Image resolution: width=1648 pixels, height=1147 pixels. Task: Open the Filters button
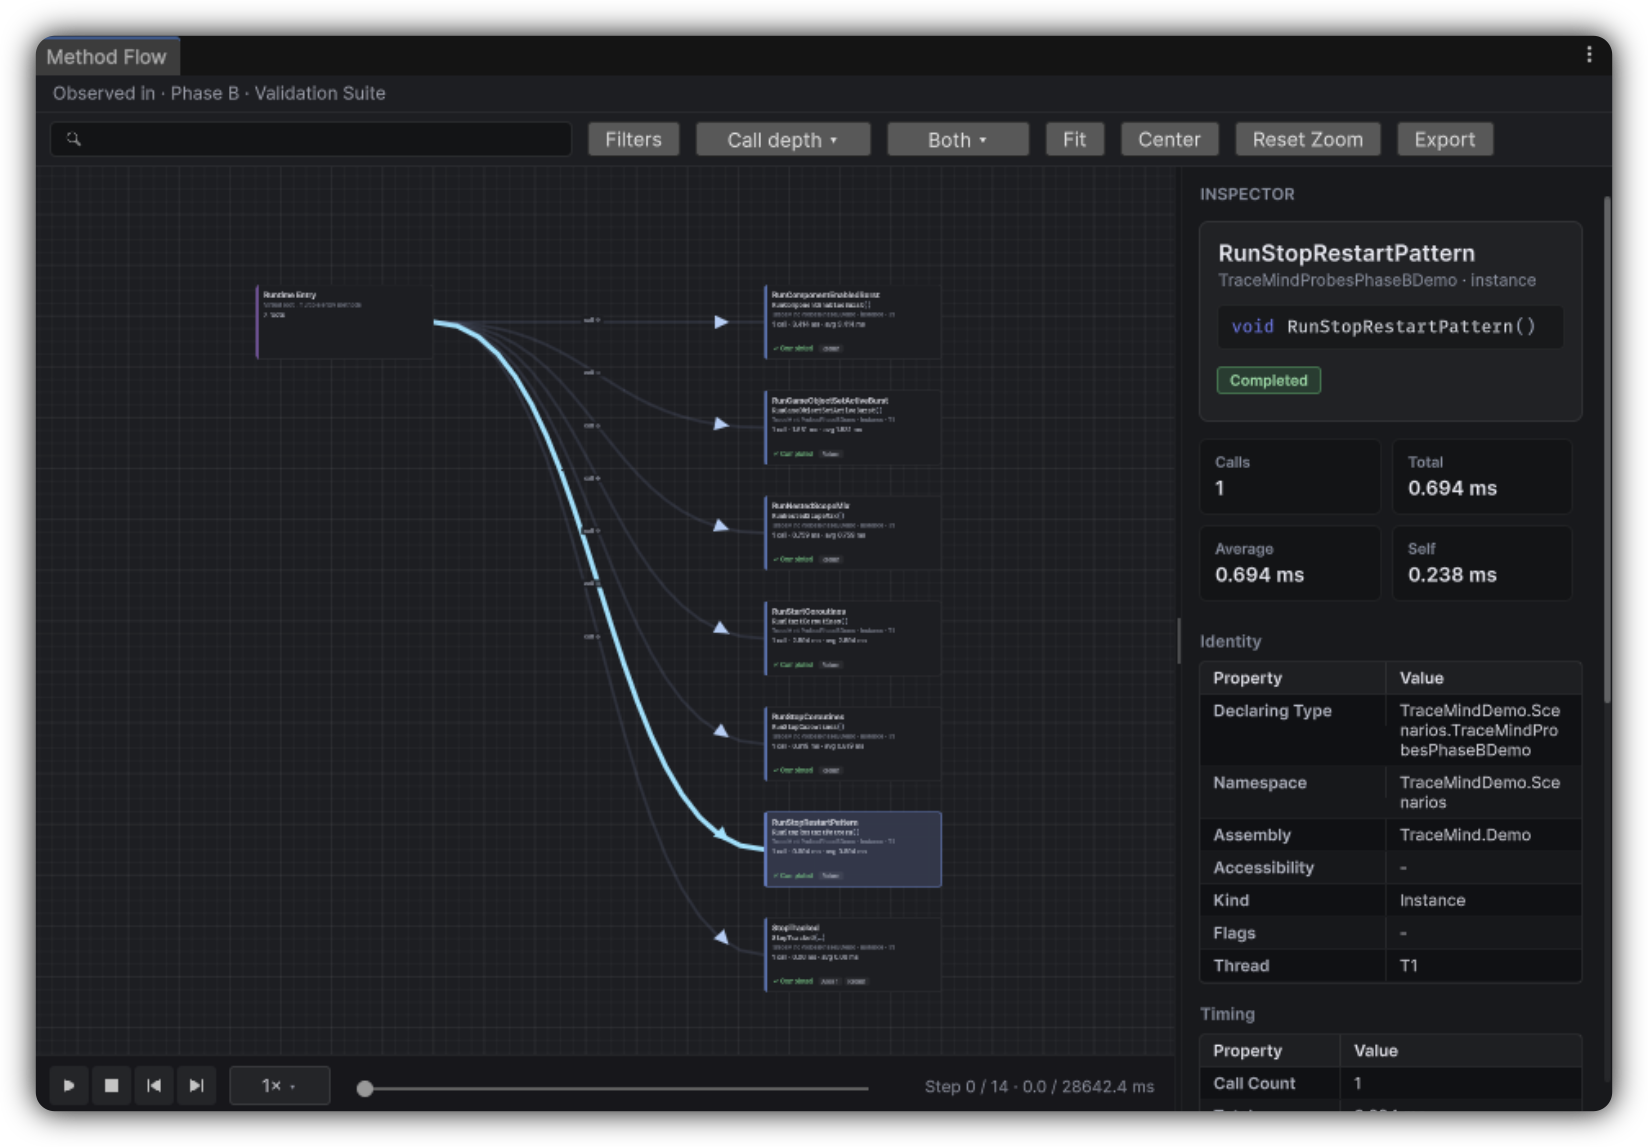click(x=633, y=140)
